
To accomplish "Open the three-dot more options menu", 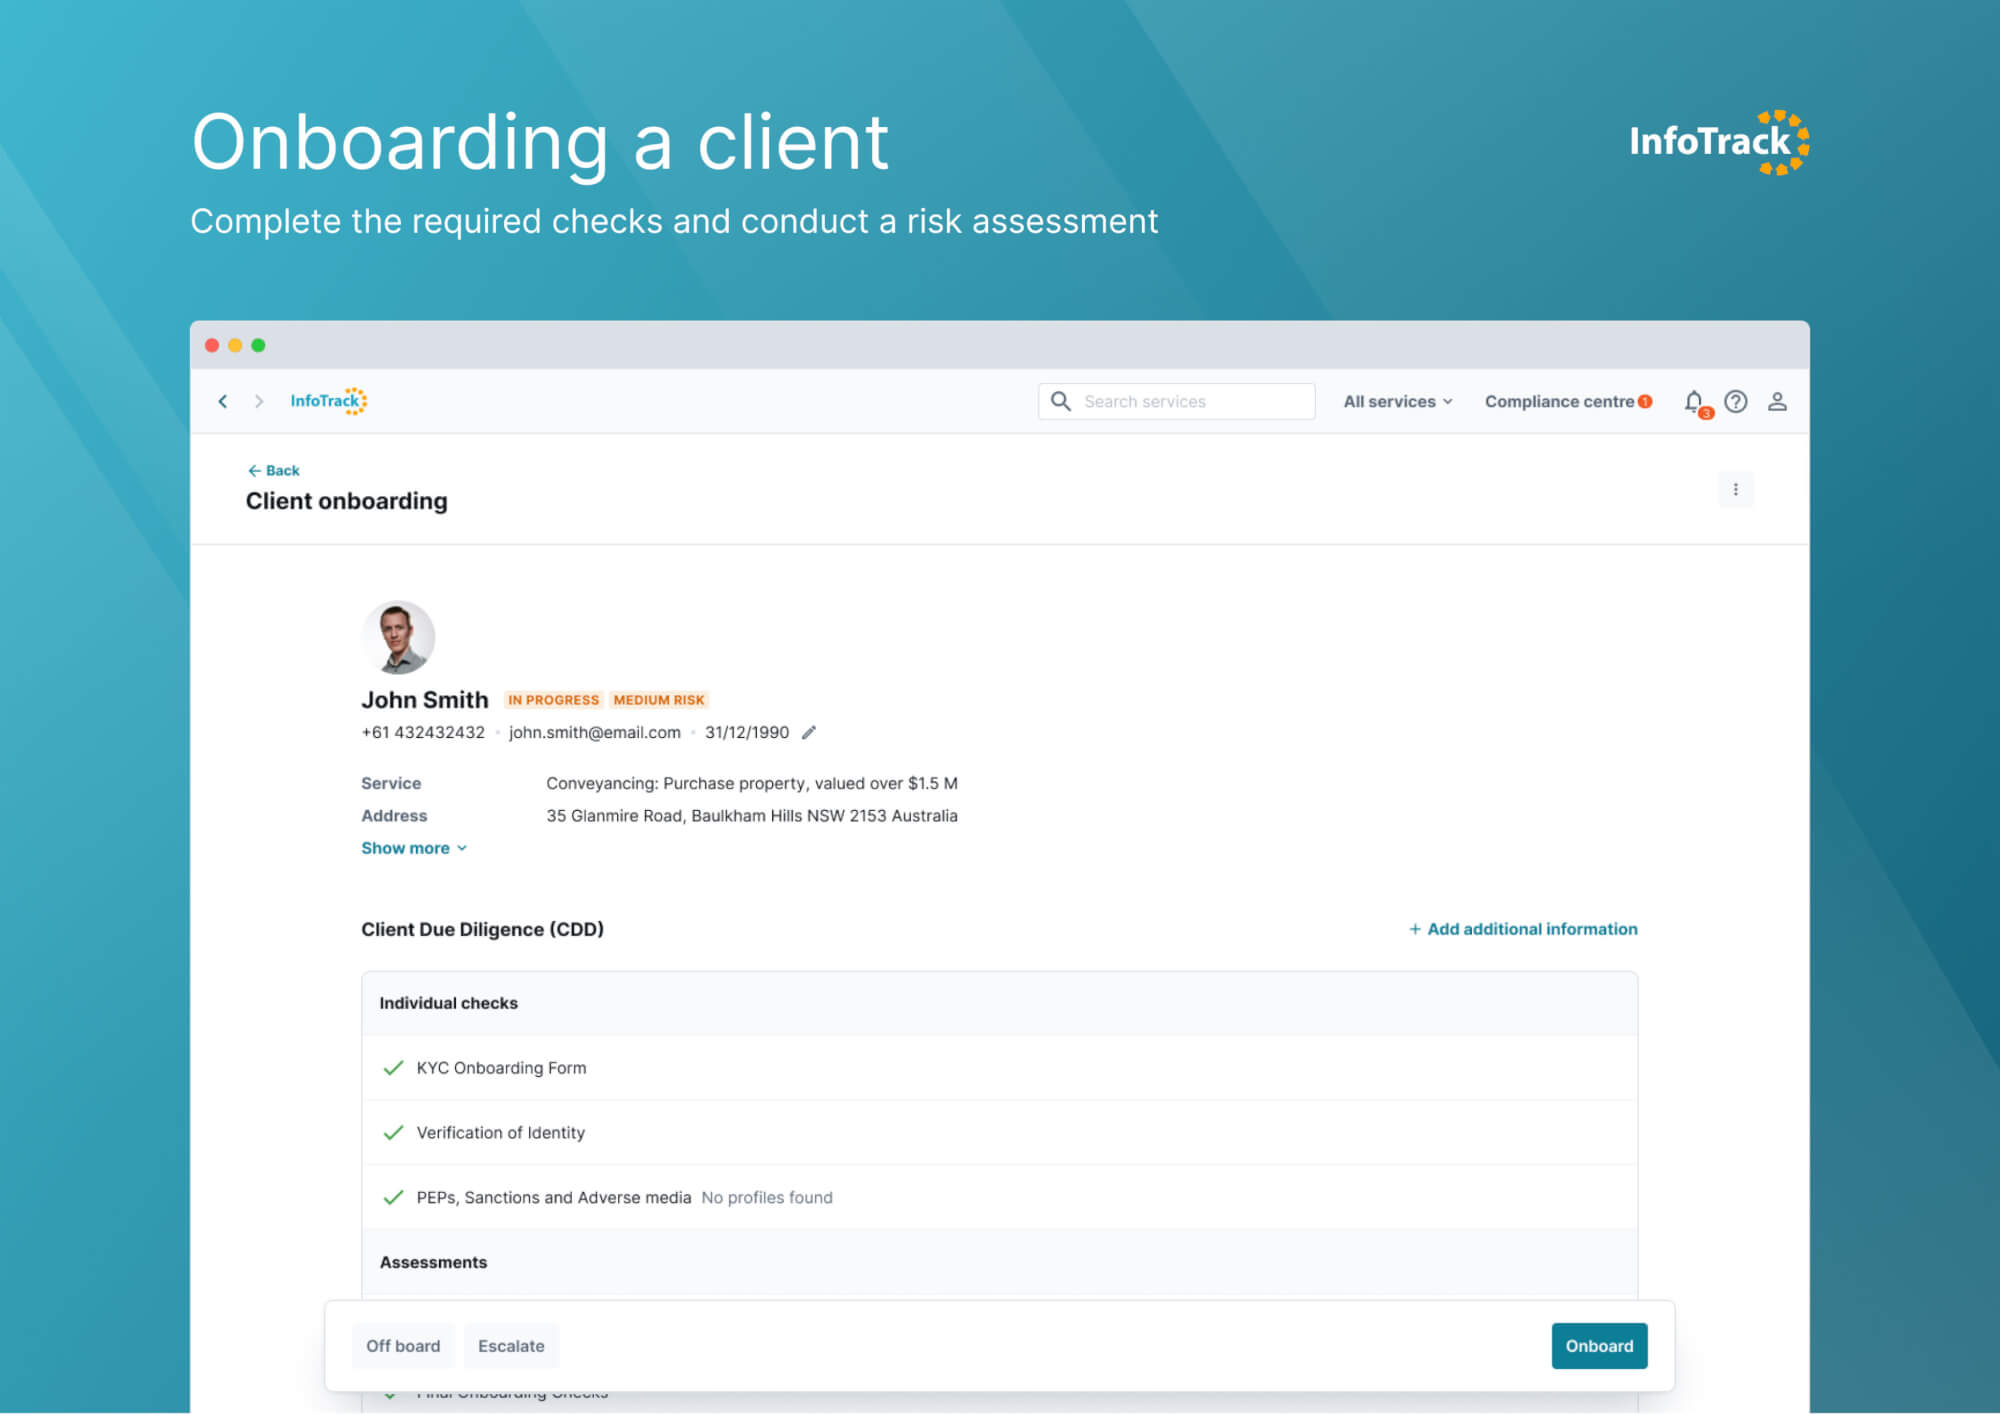I will click(1736, 490).
